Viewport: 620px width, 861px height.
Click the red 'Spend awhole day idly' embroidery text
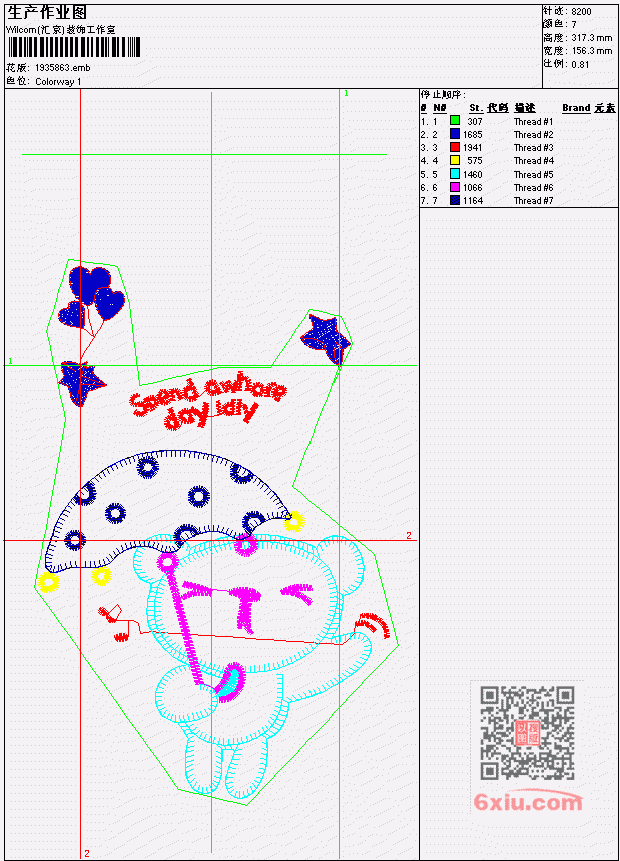point(208,403)
